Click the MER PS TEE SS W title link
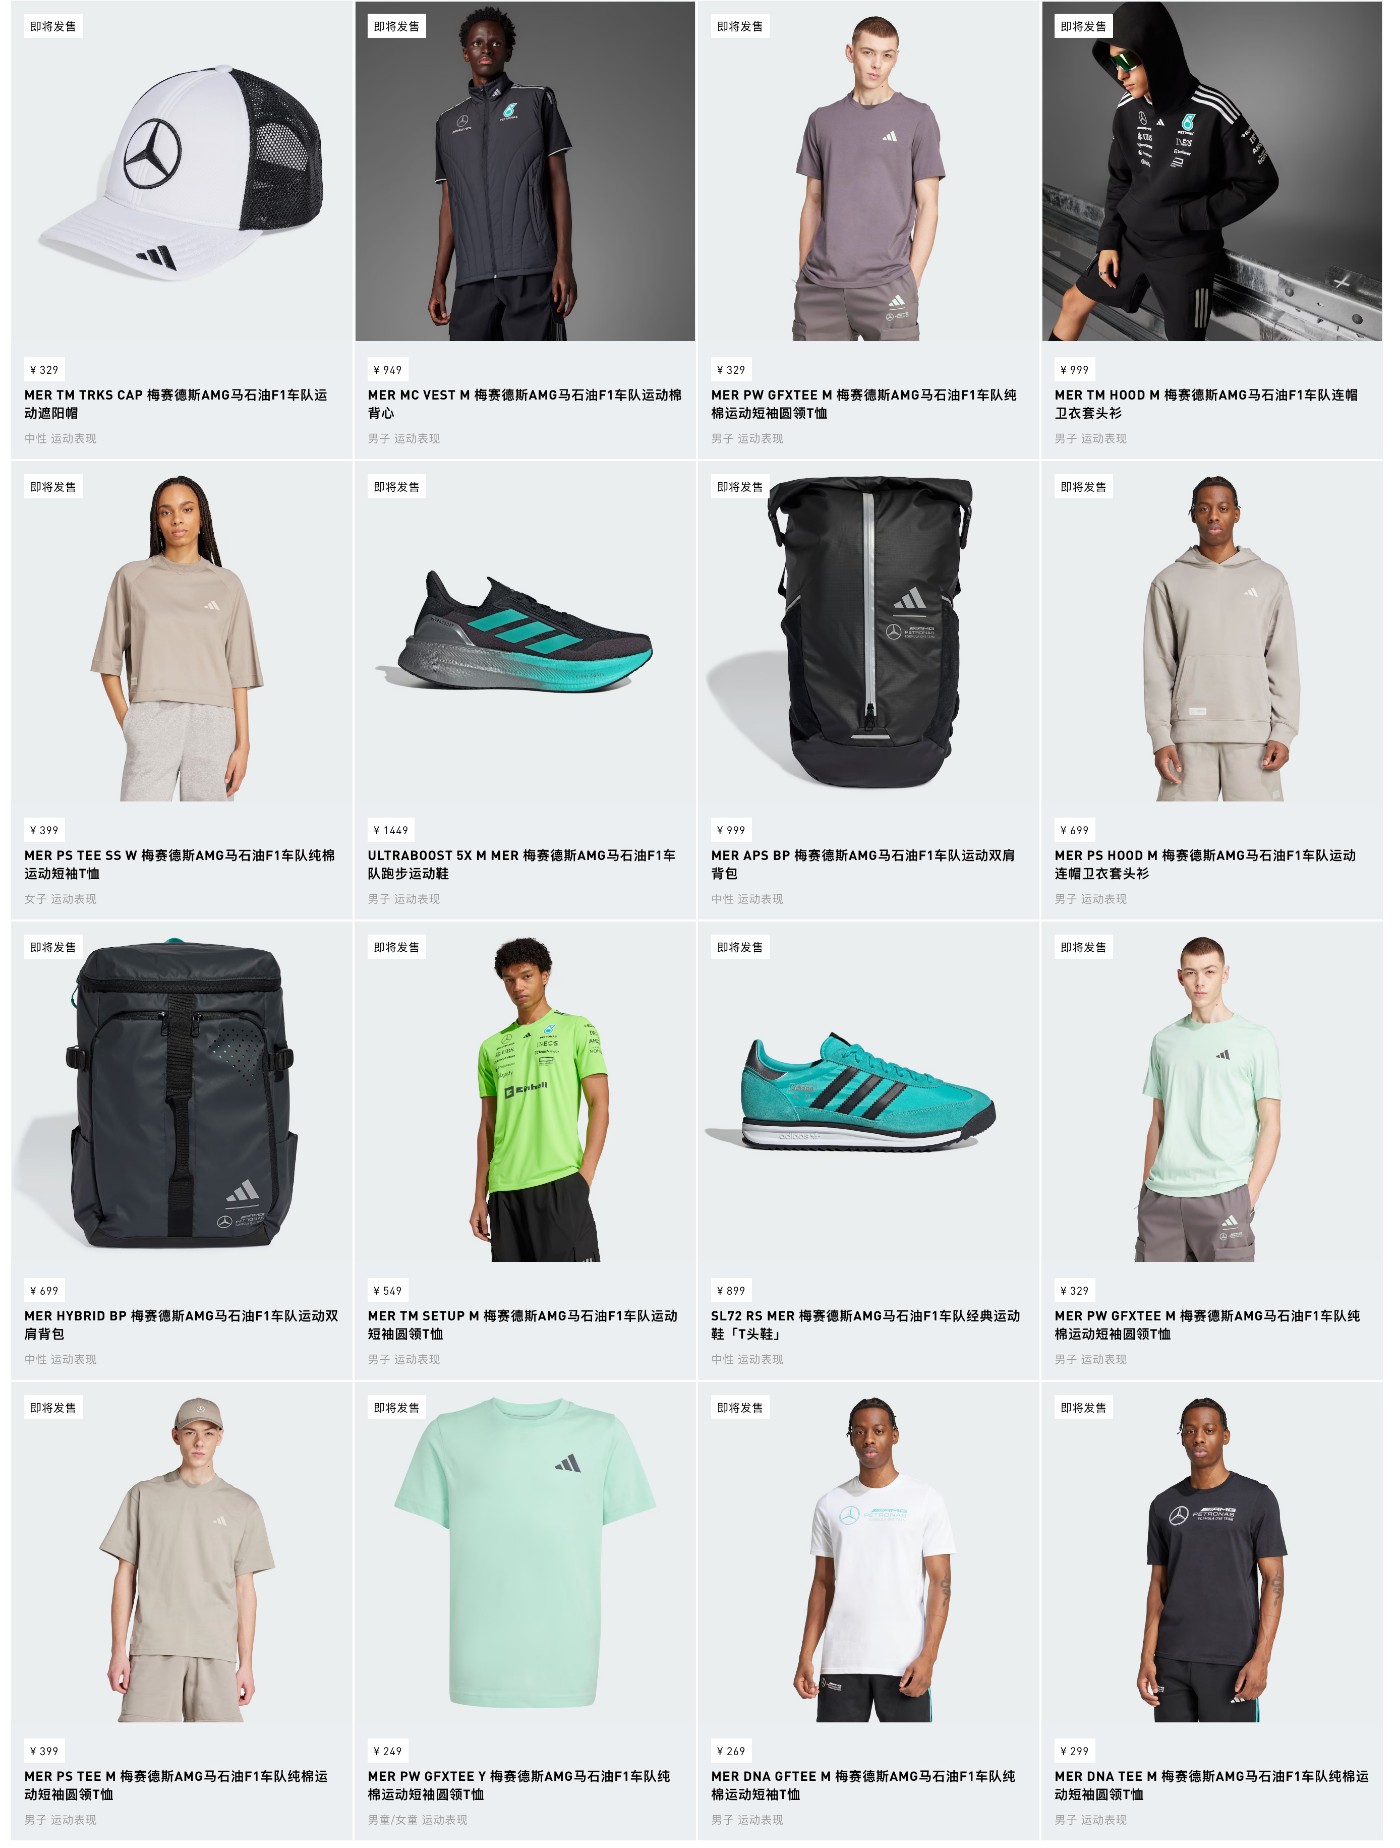1400x1848 pixels. pos(180,865)
